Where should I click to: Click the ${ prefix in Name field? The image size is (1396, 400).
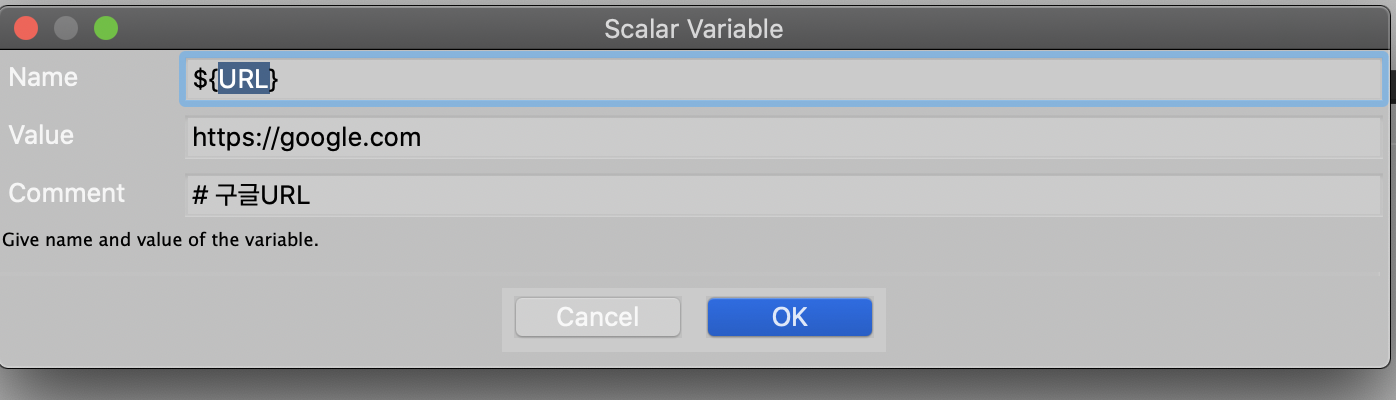tap(206, 80)
